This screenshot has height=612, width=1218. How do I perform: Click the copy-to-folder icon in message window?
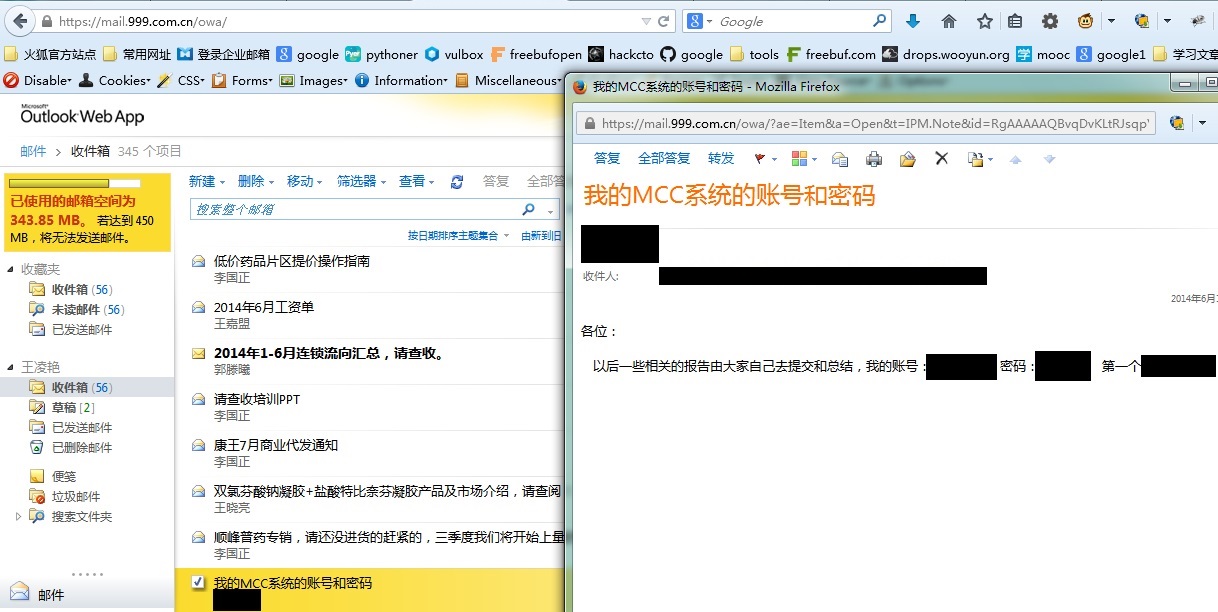(975, 158)
